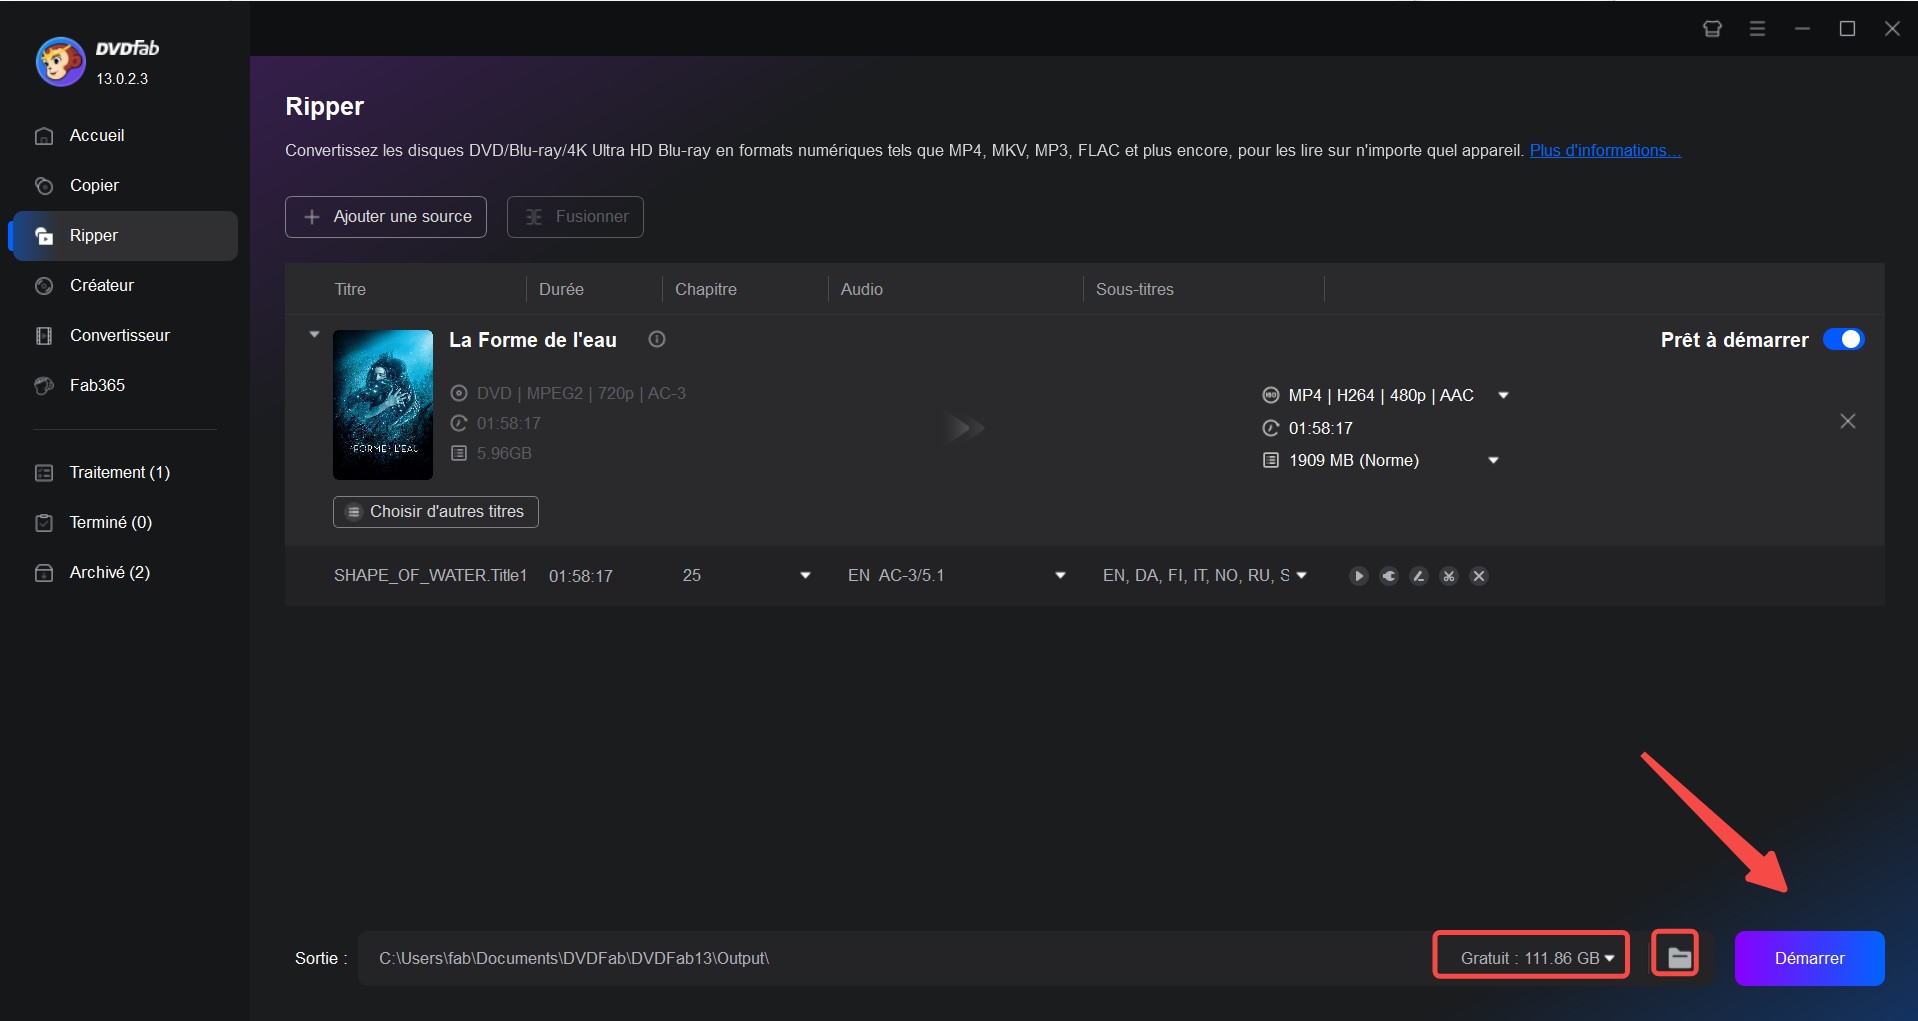
Task: Open trim scissors icon for Title1
Action: click(x=1448, y=576)
